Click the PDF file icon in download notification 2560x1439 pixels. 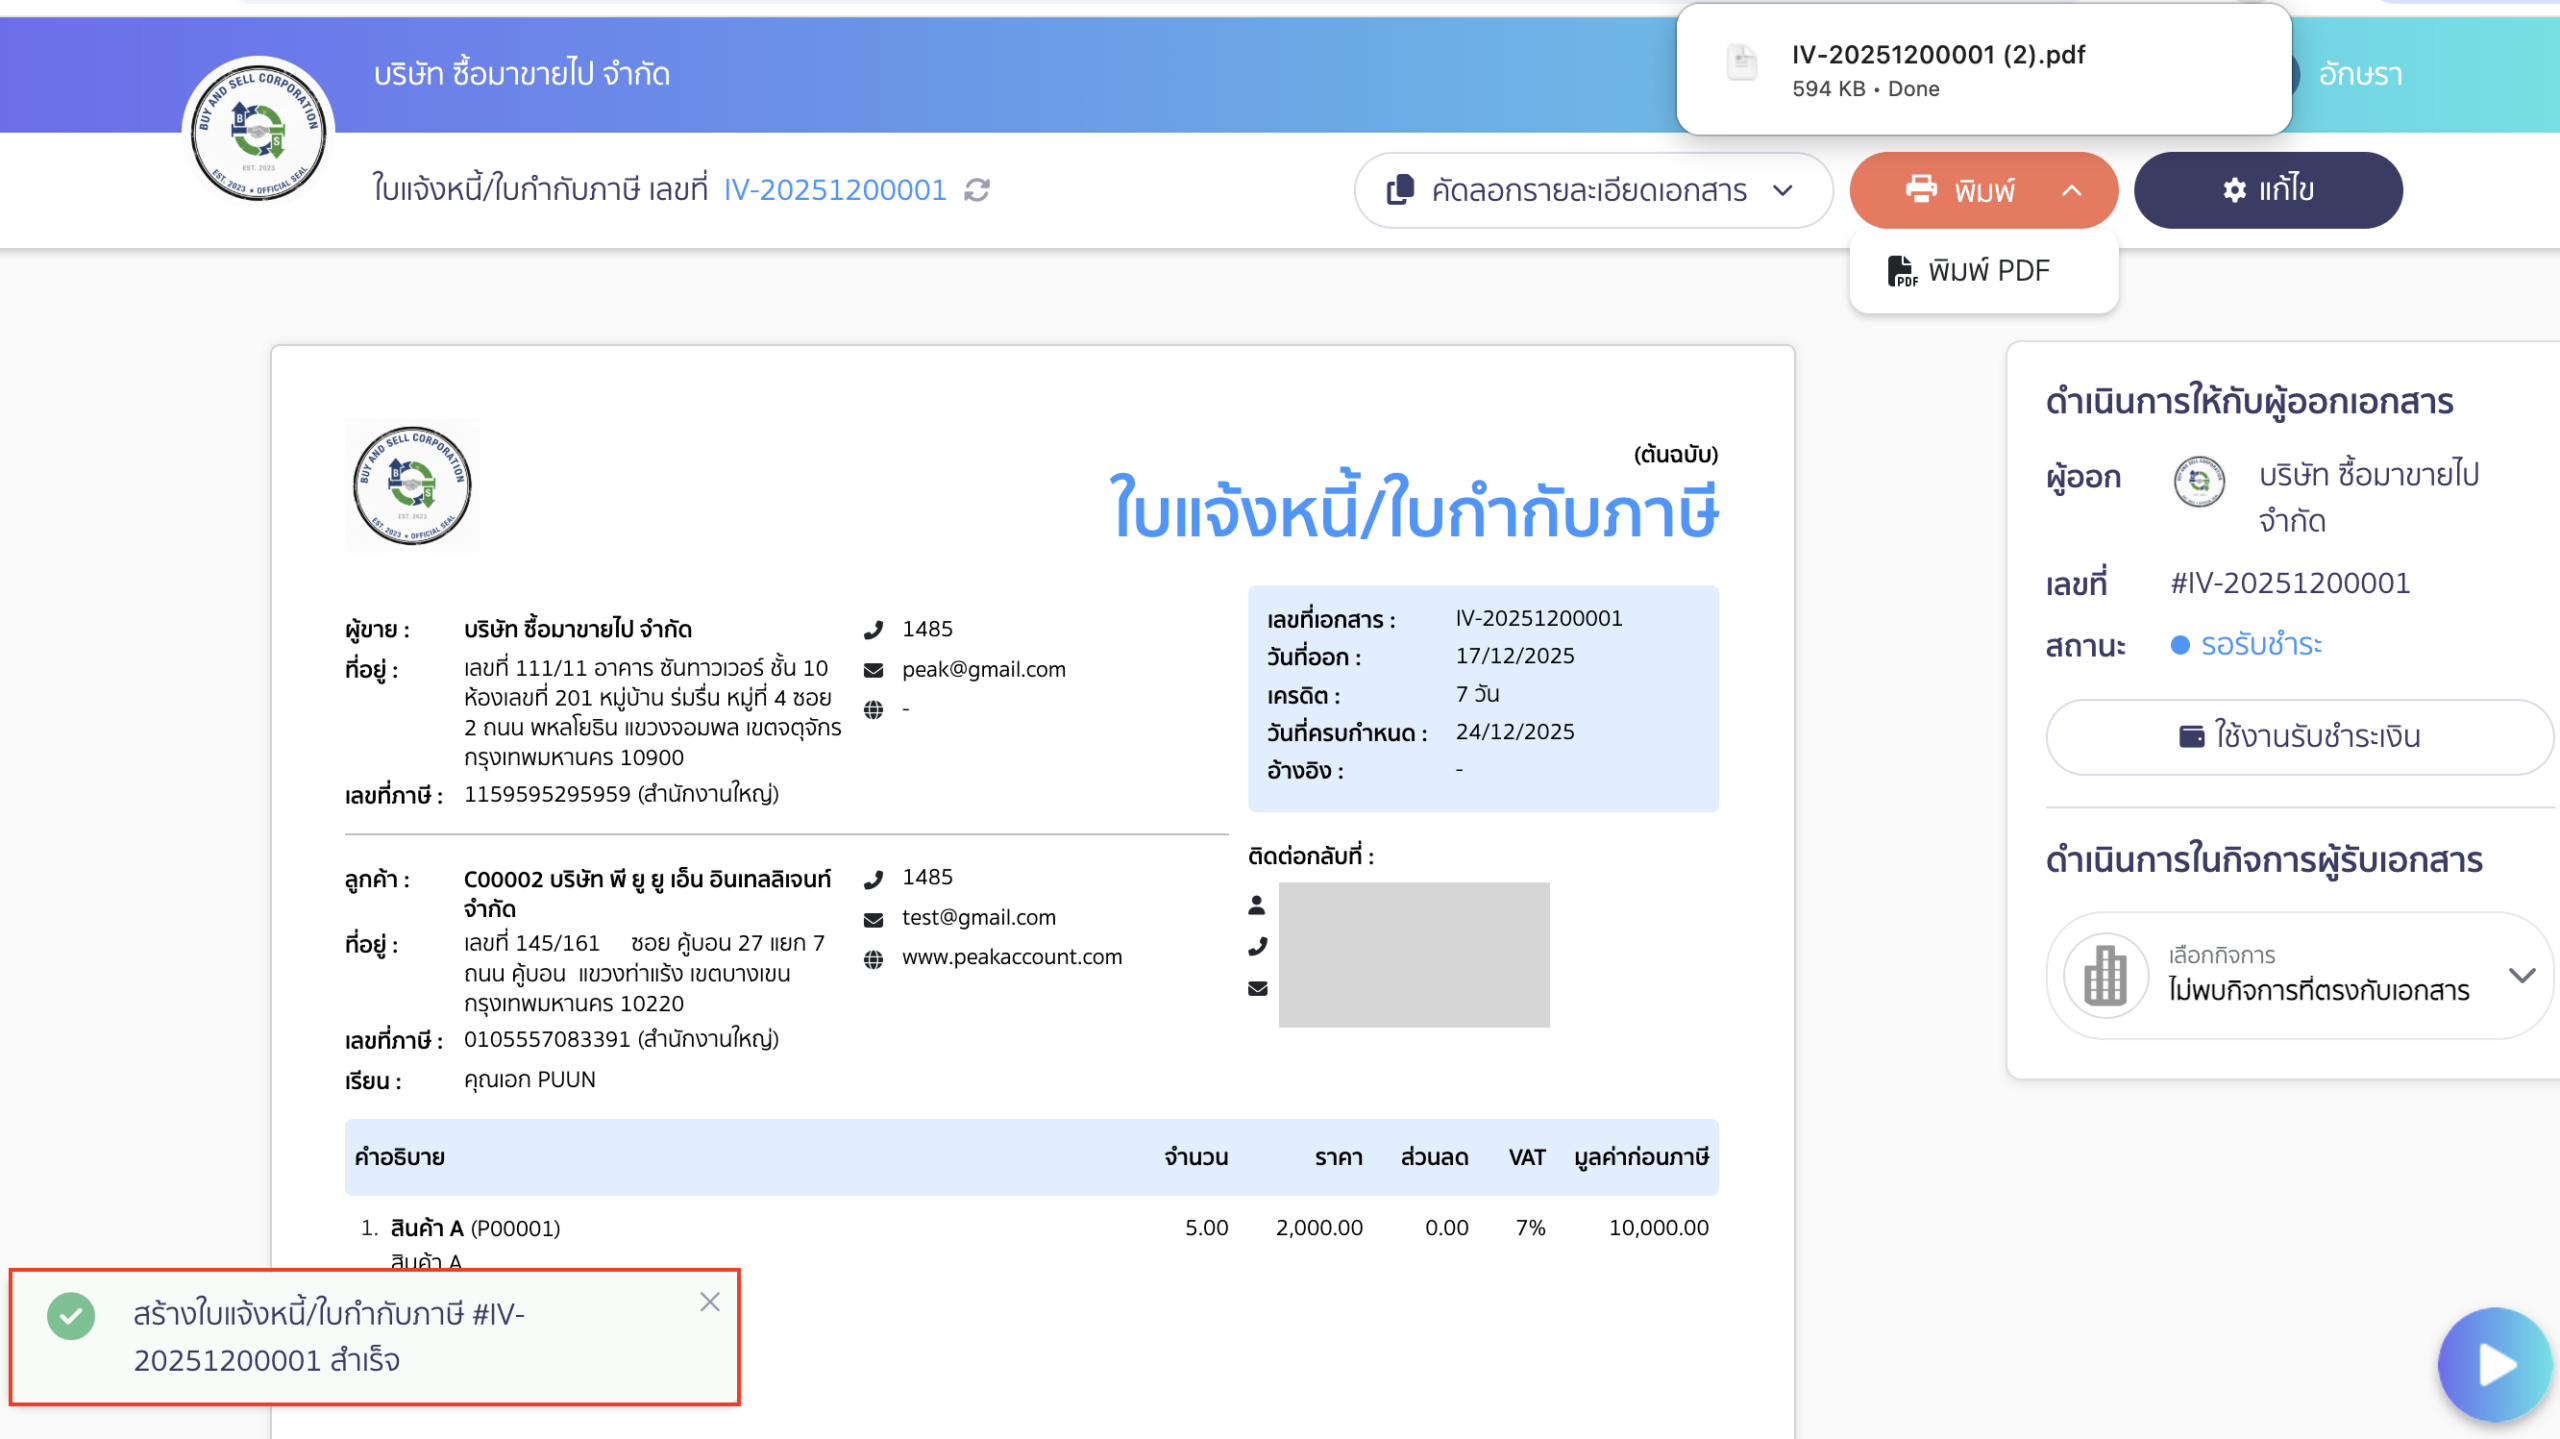(x=1742, y=62)
